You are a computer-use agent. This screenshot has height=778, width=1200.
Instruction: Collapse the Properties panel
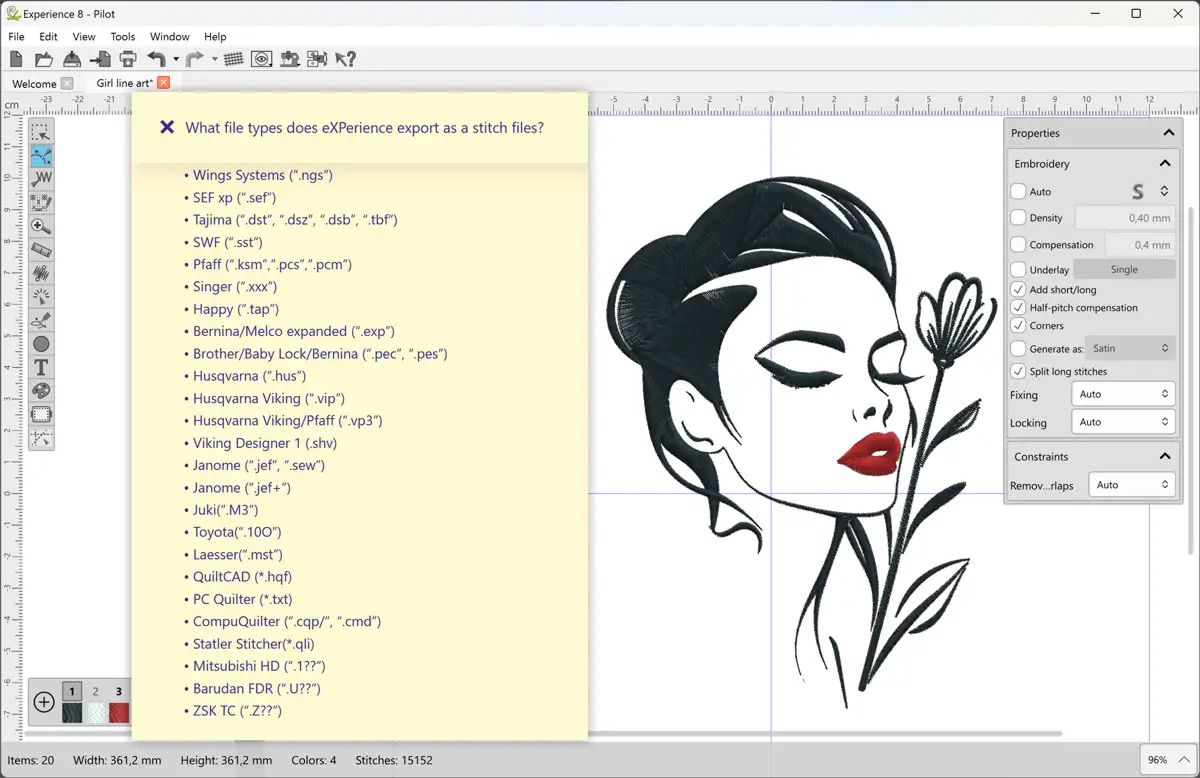[1167, 133]
